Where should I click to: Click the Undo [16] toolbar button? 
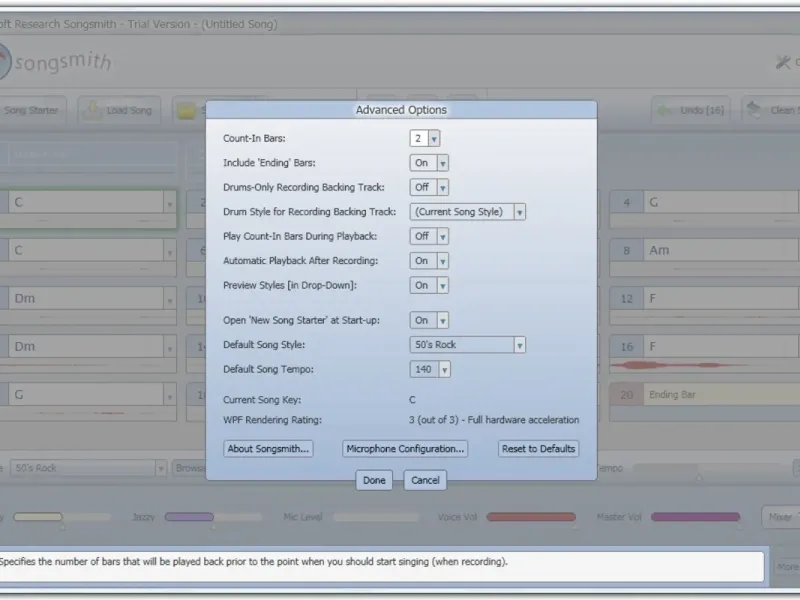[691, 110]
